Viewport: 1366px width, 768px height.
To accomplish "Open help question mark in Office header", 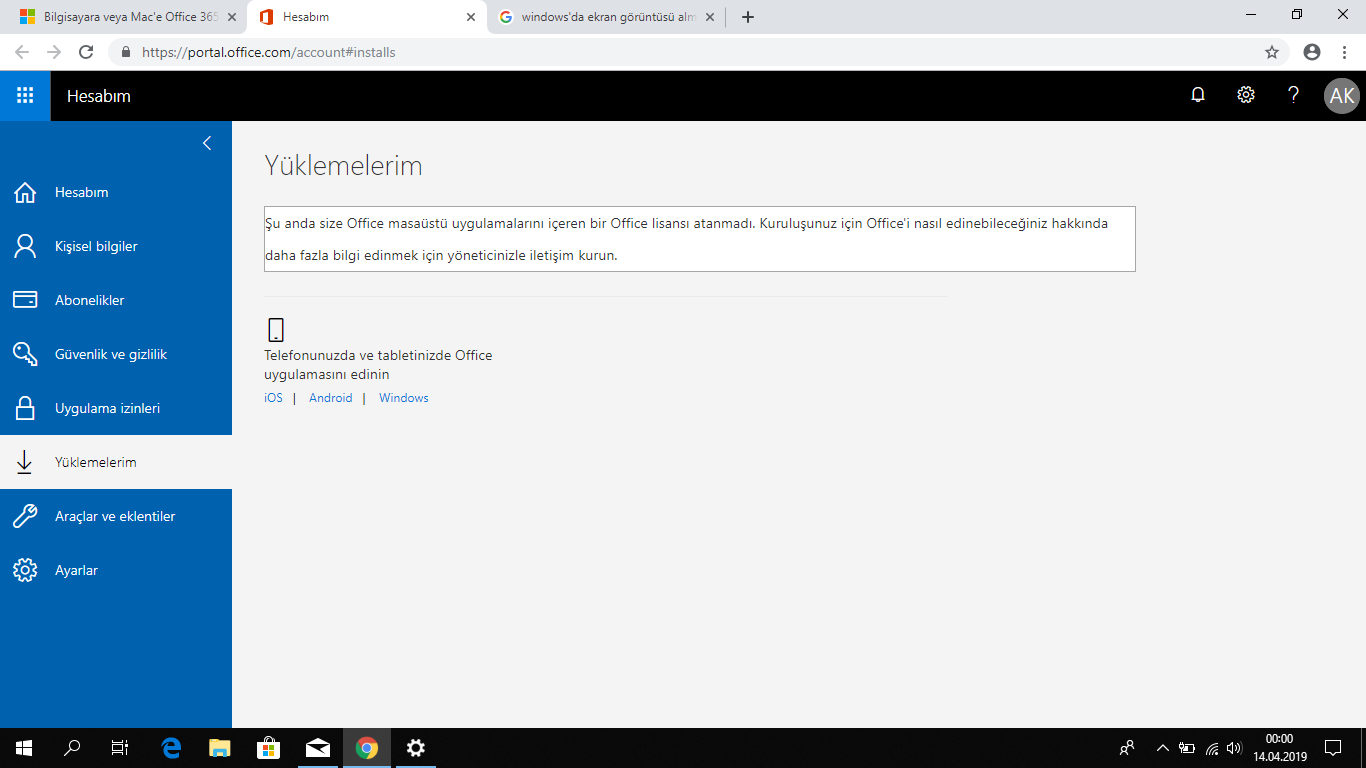I will point(1294,96).
